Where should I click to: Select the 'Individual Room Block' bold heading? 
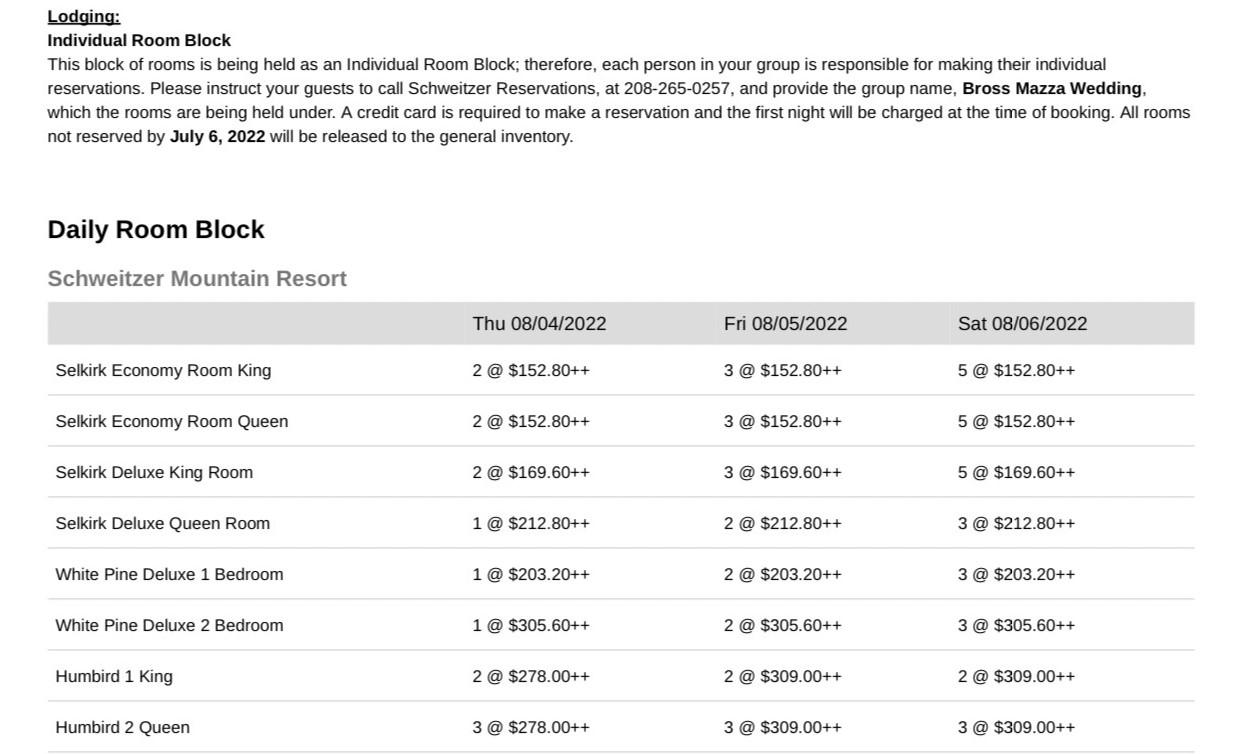(139, 41)
